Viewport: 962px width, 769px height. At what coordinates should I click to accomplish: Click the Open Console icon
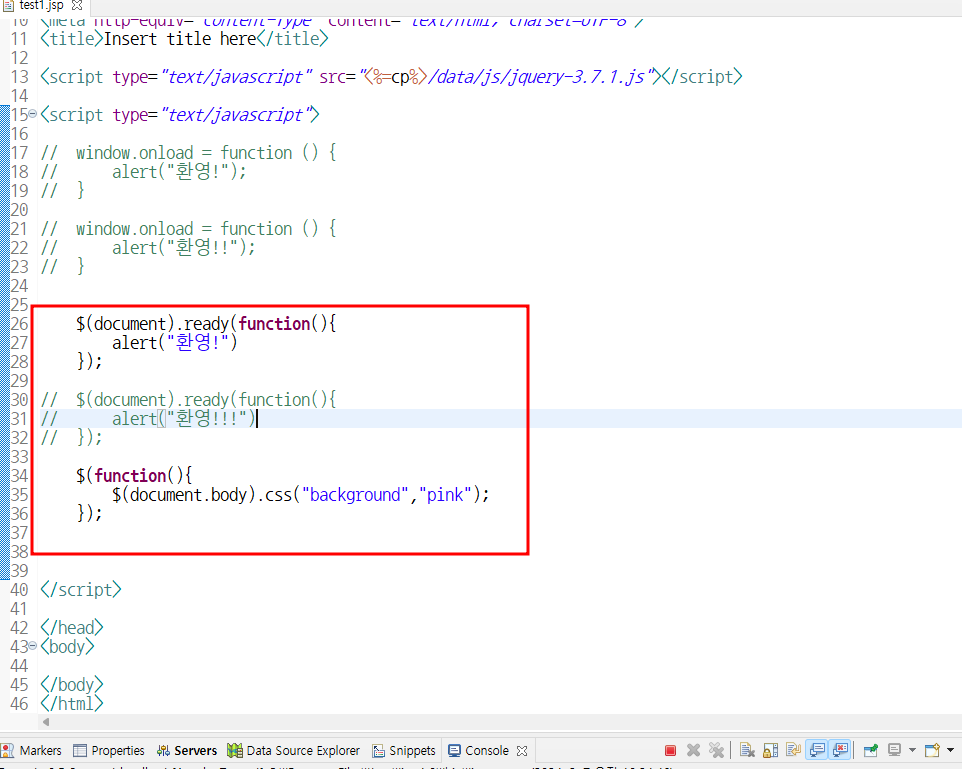coord(933,750)
